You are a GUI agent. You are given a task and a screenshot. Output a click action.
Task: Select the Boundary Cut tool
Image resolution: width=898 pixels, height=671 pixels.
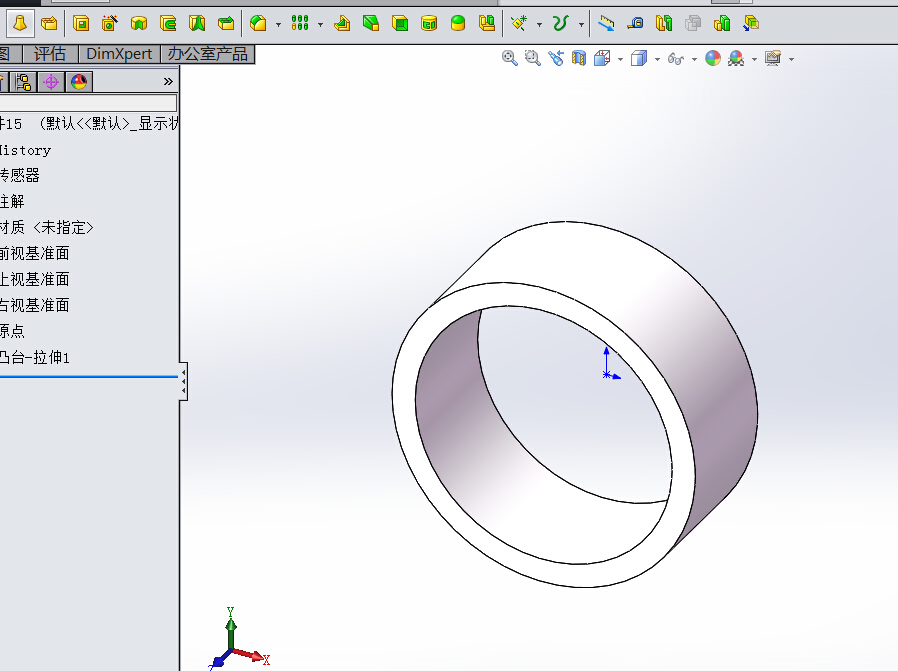(226, 23)
